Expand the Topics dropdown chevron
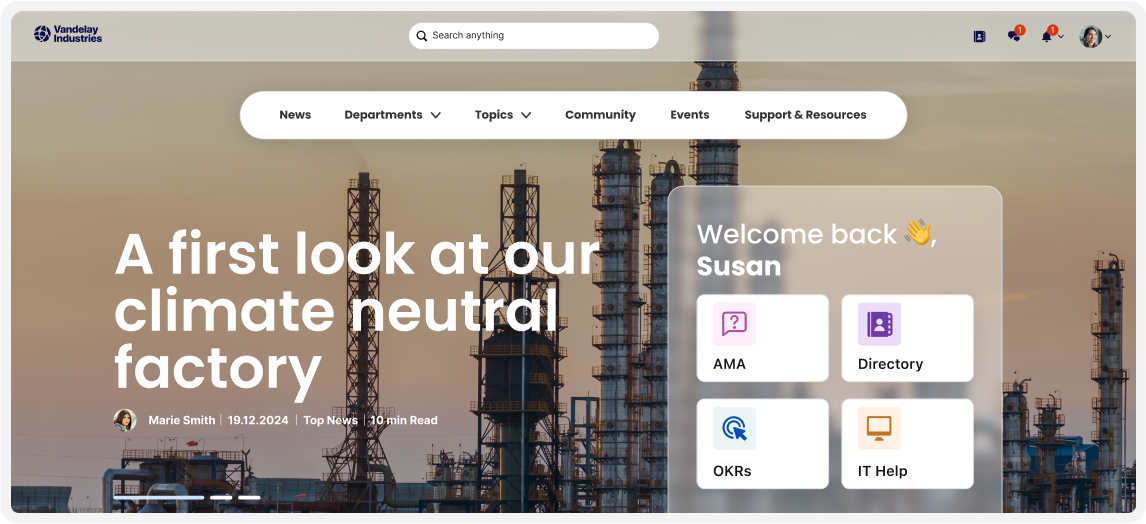 pyautogui.click(x=525, y=115)
